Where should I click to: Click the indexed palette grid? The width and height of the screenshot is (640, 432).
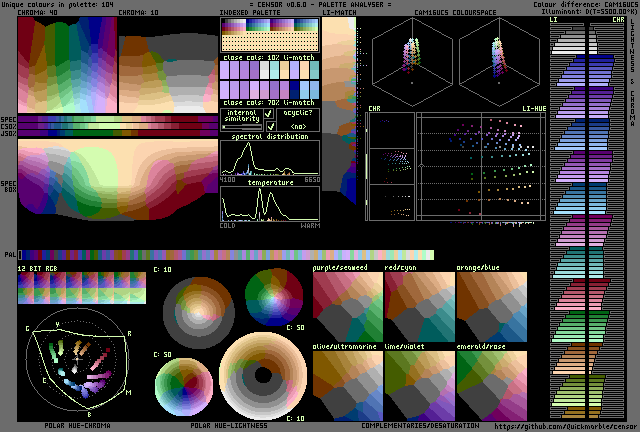[269, 36]
